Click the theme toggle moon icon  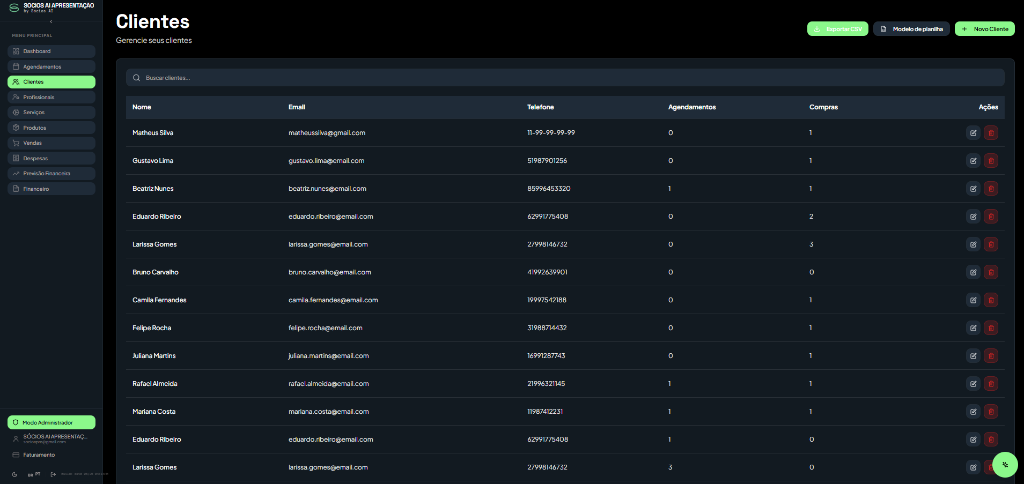[14, 474]
